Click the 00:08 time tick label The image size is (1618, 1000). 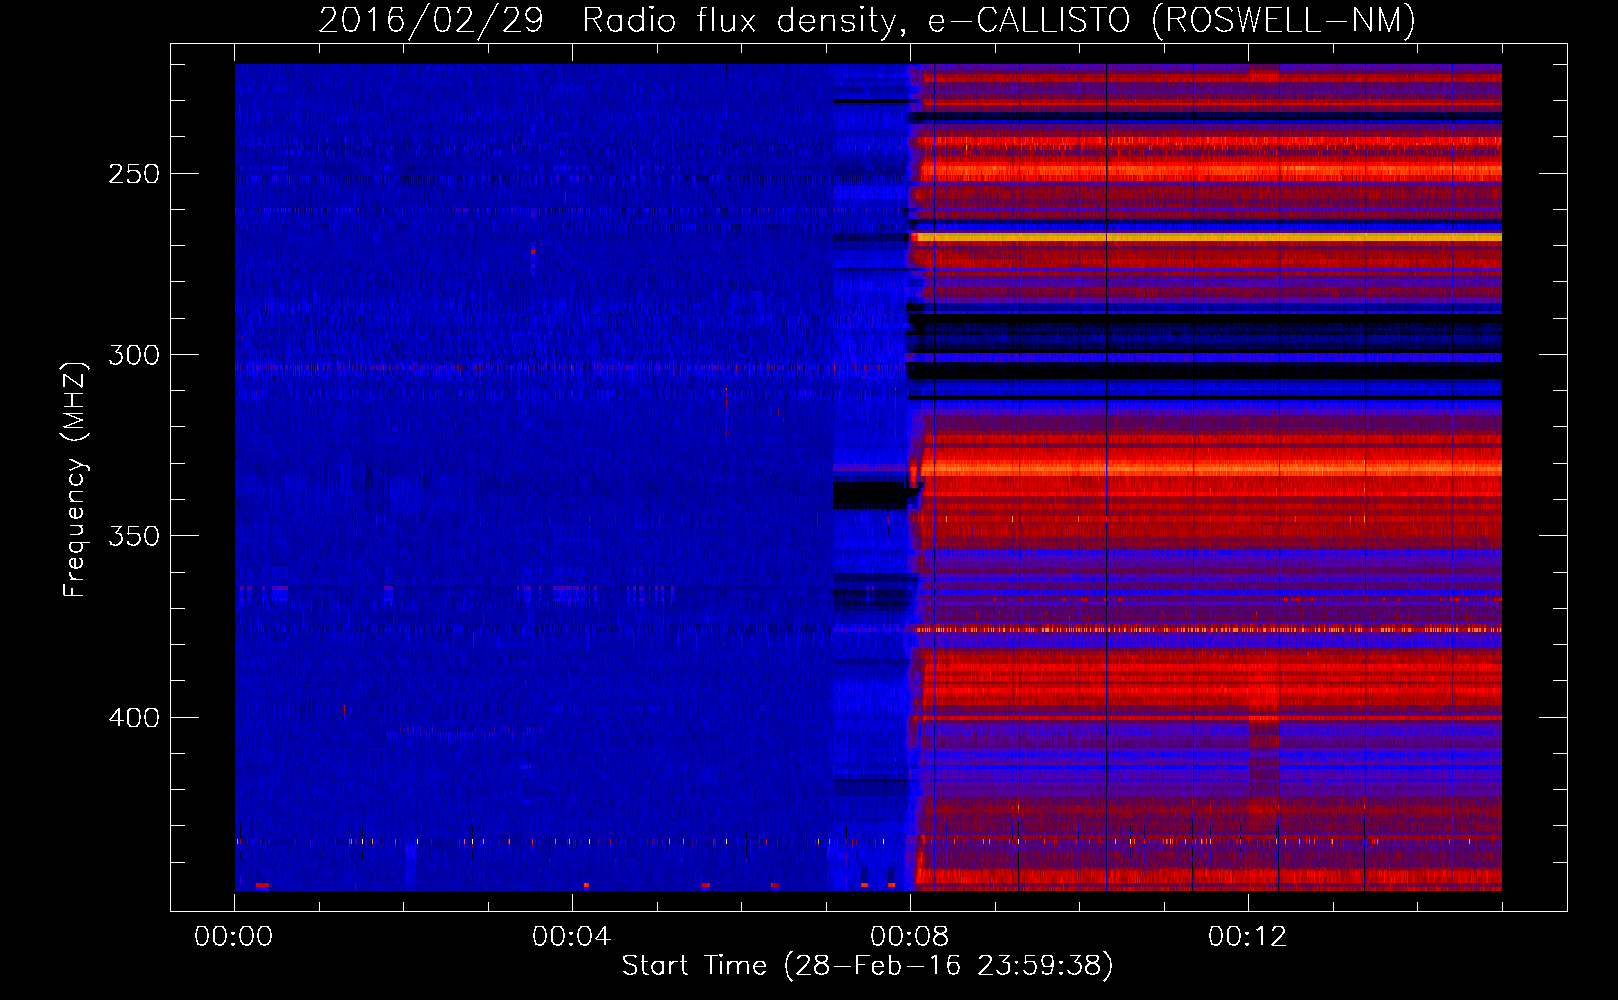click(x=909, y=937)
